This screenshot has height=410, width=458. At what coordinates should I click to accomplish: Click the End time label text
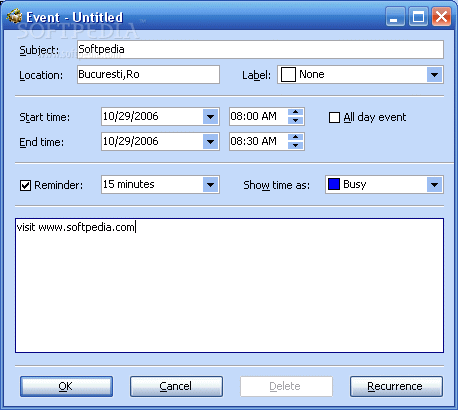pyautogui.click(x=41, y=142)
